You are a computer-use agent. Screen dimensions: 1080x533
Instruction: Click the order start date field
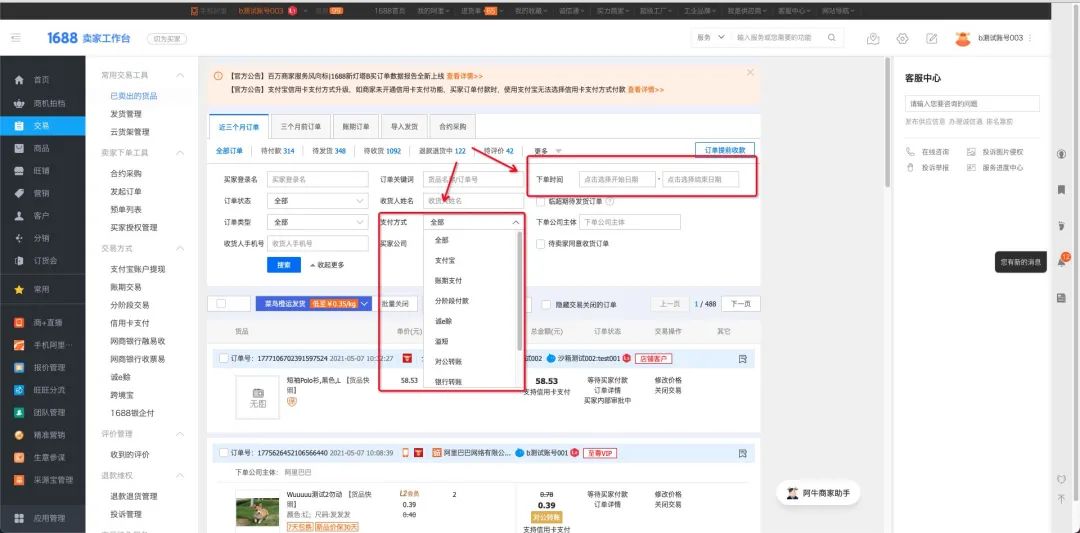[617, 179]
